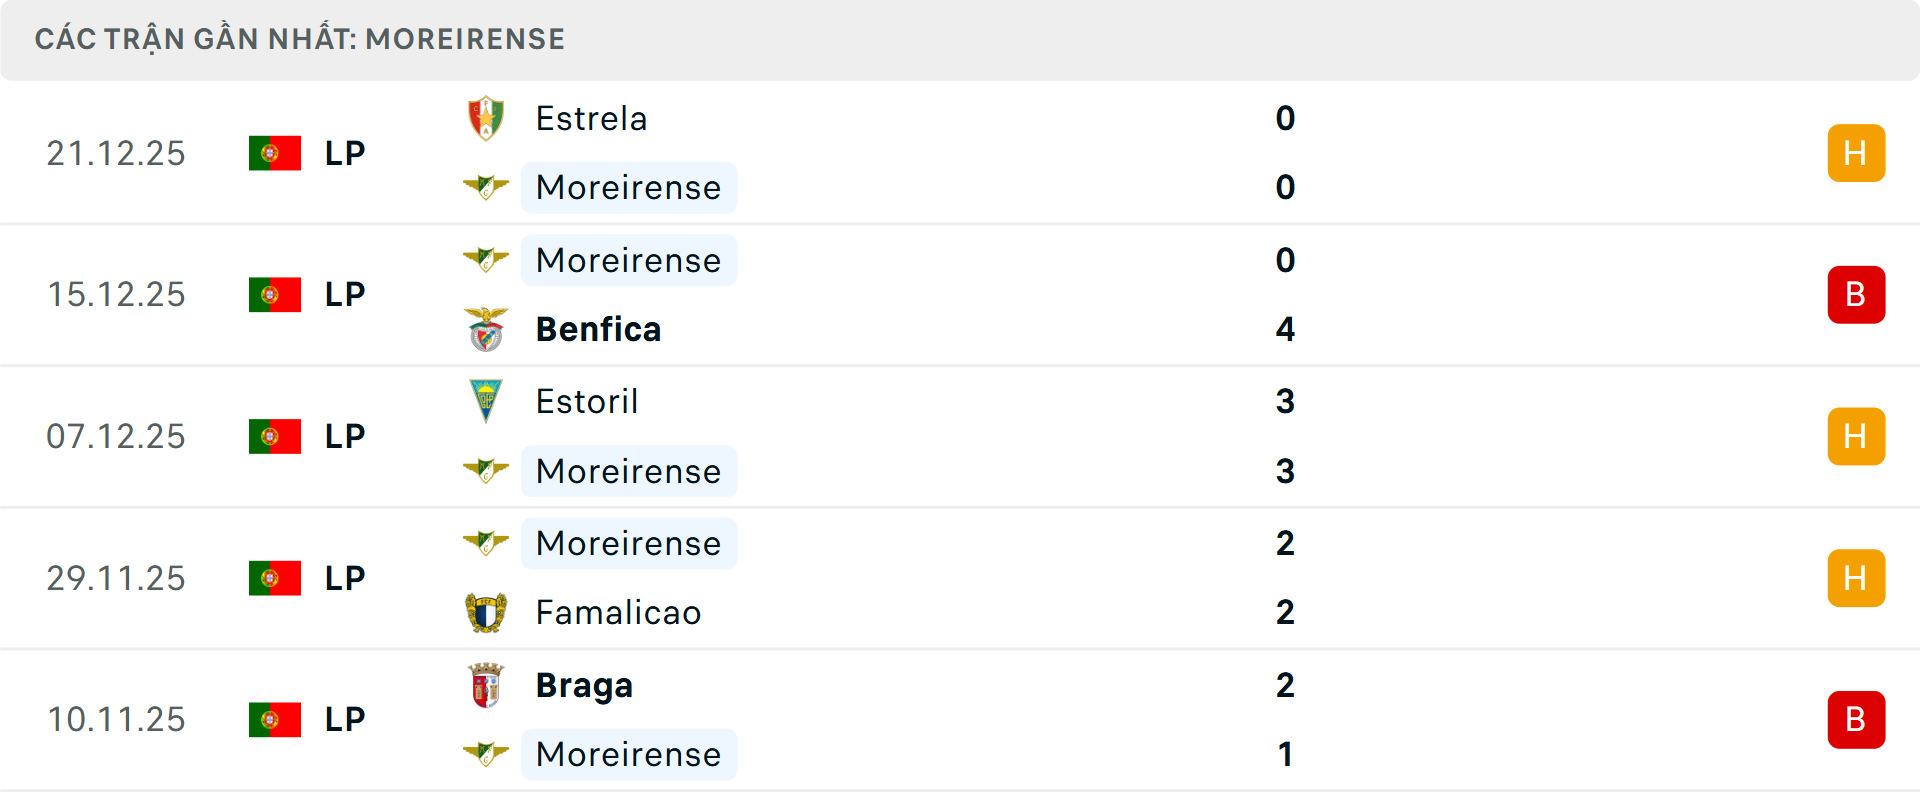Select the Moreirense logo beside Estrela match
The width and height of the screenshot is (1920, 792).
pos(487,188)
